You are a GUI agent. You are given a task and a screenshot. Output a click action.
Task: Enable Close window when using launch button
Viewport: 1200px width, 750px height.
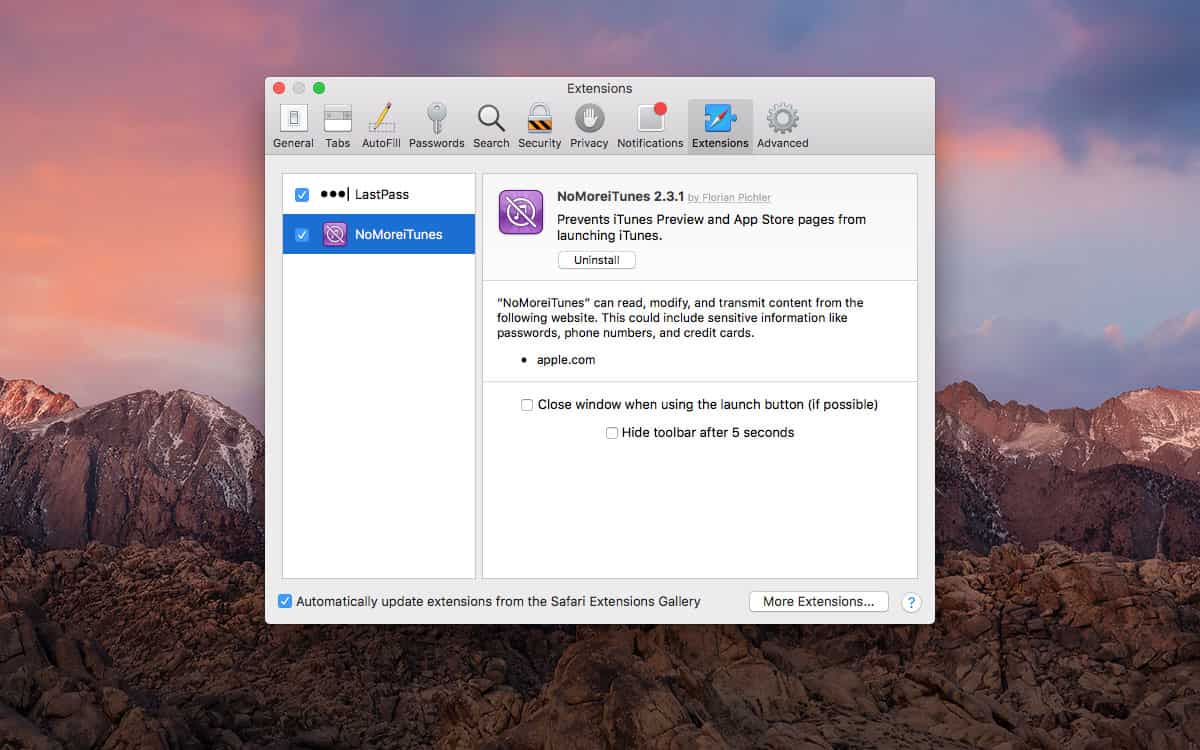click(527, 405)
